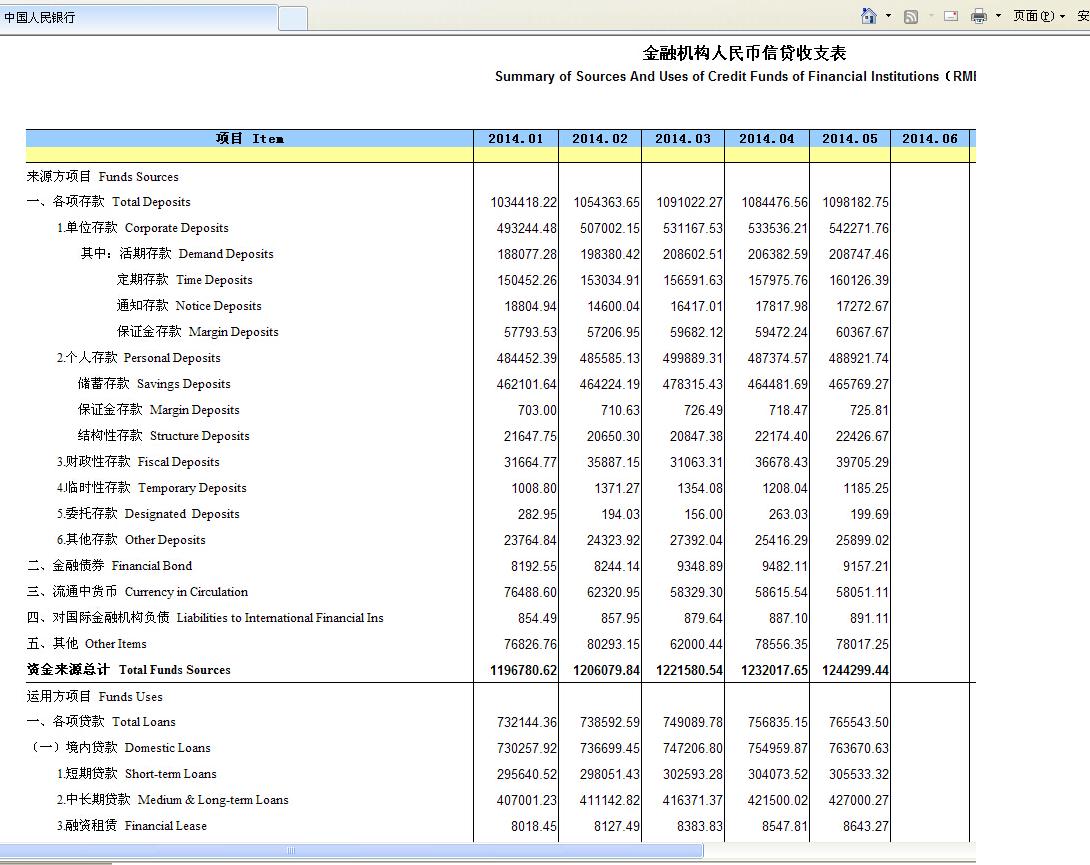Open the Print options dropdown arrow
This screenshot has width=1090, height=865.
click(x=998, y=16)
